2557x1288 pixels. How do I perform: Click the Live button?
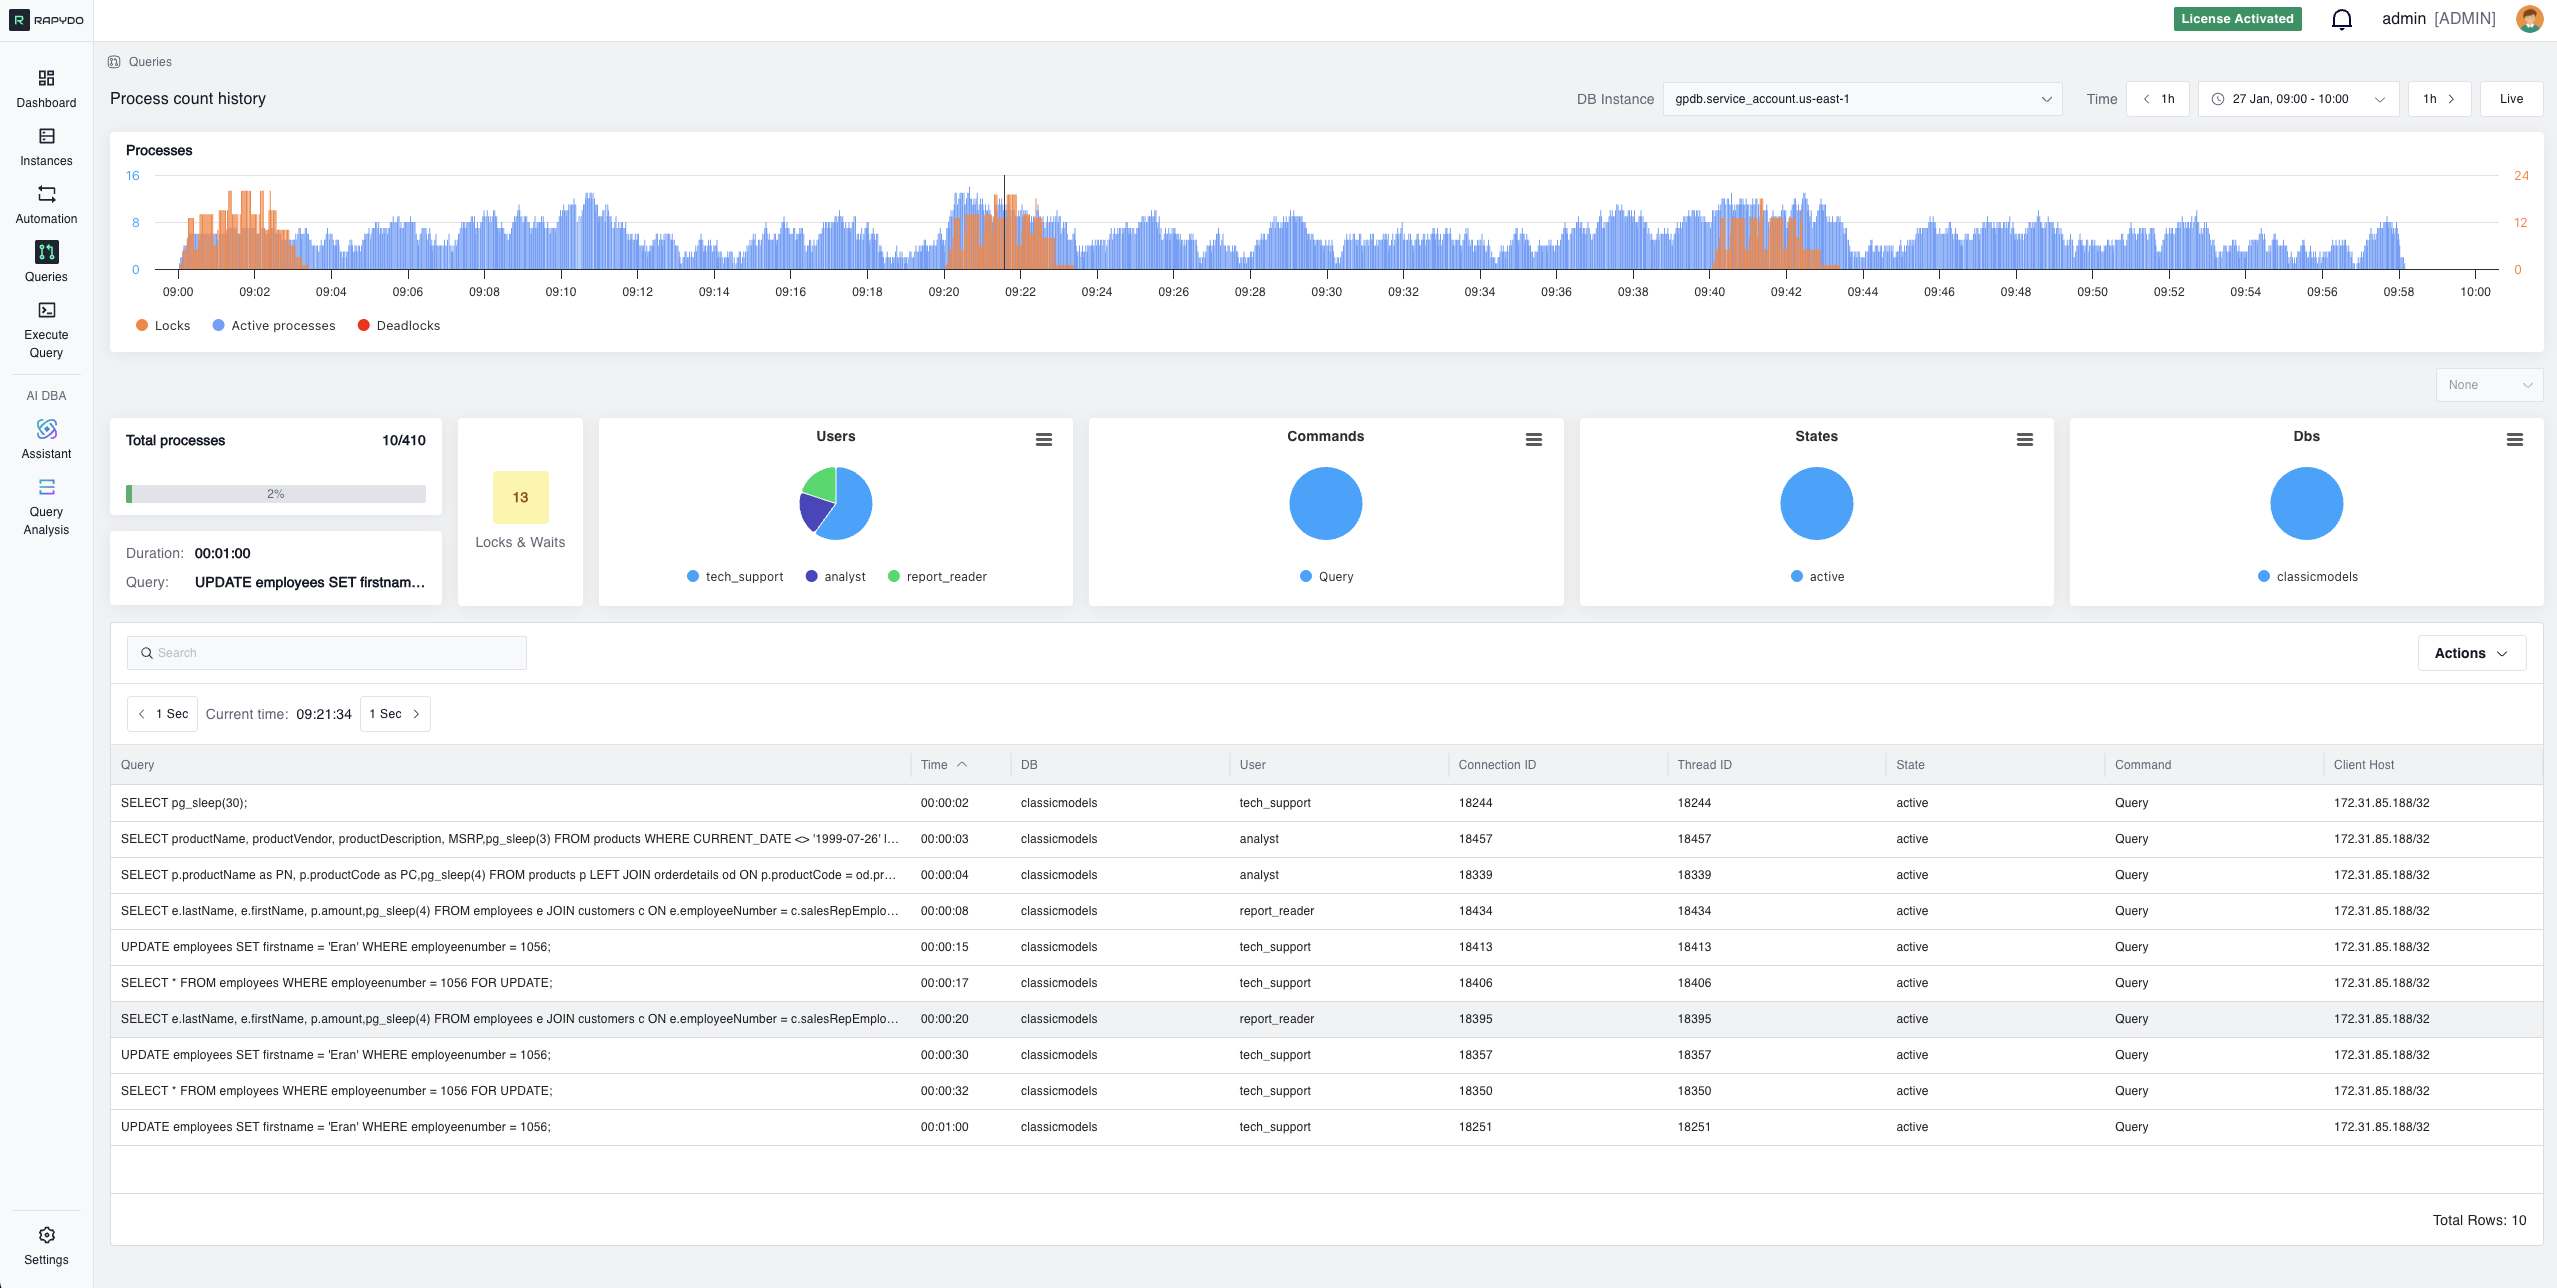(2511, 99)
